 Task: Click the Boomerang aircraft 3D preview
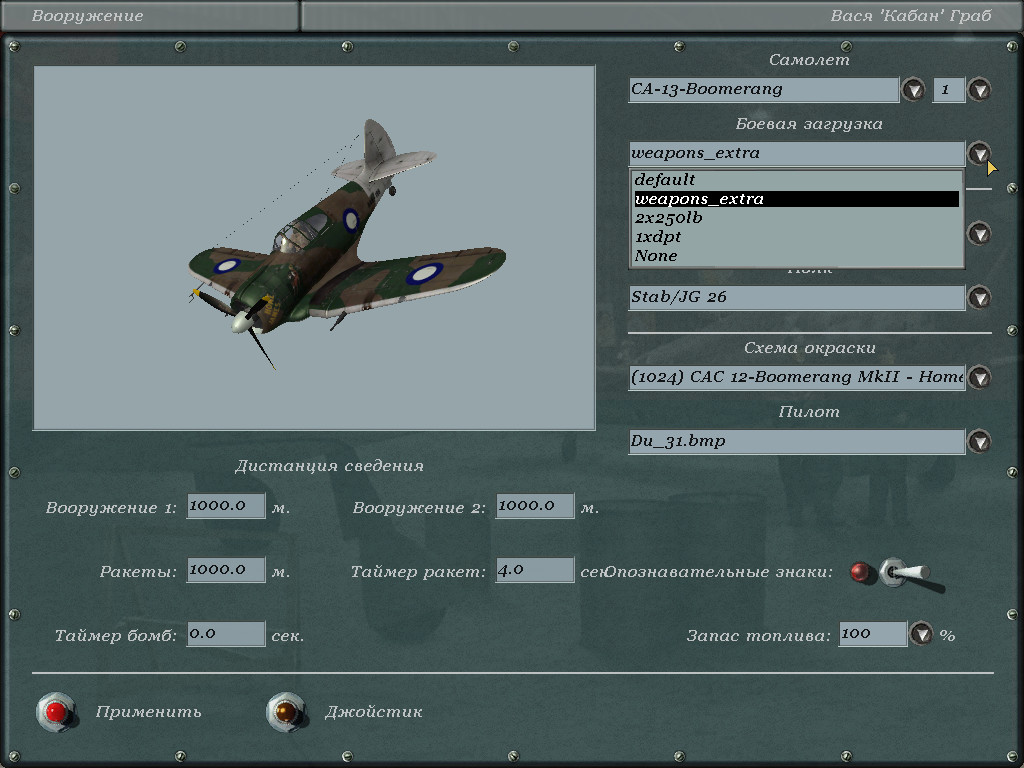(x=314, y=248)
